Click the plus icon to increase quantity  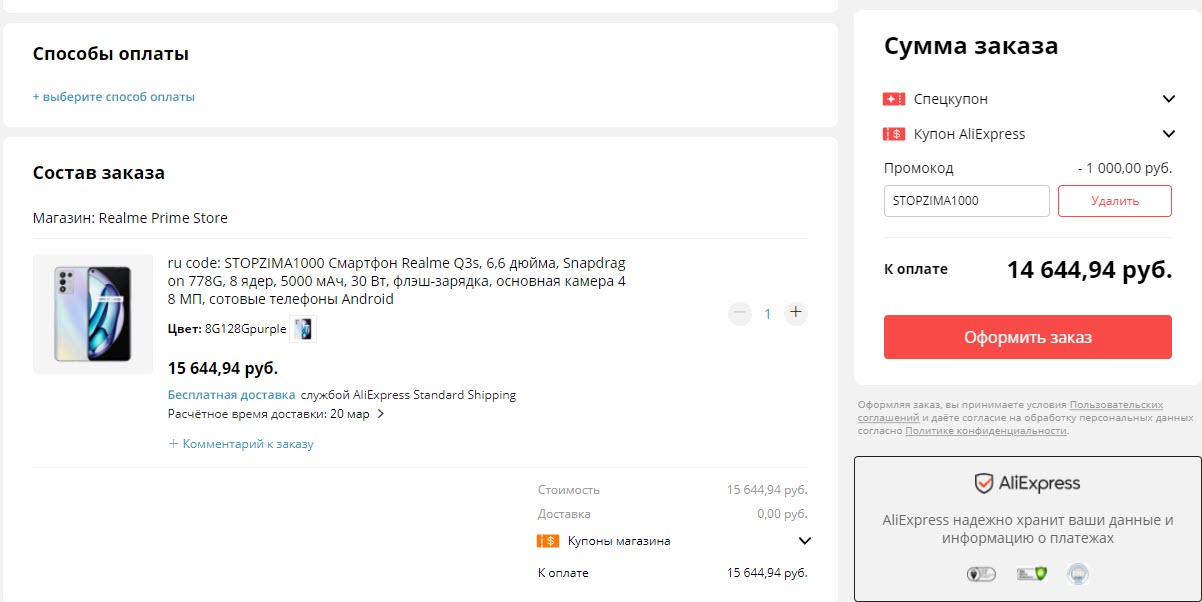pos(795,313)
